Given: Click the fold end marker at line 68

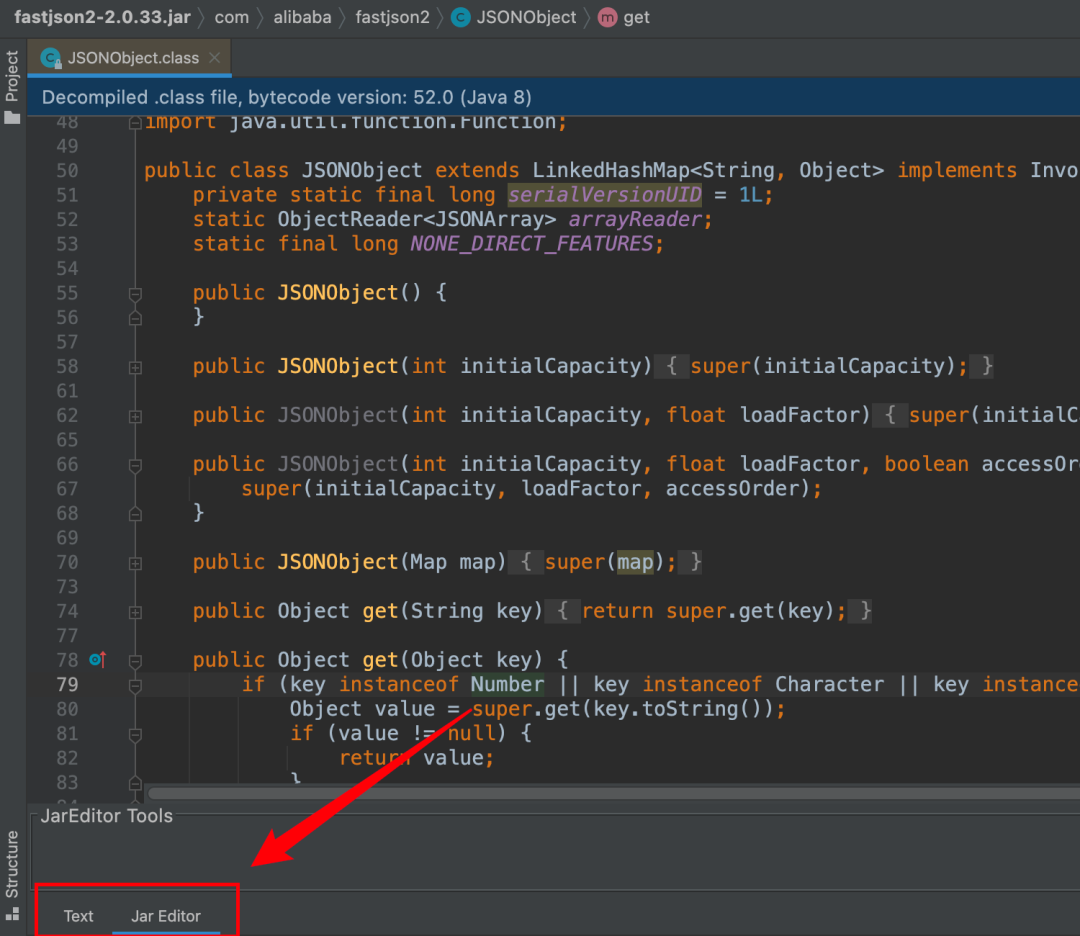Looking at the screenshot, I should click(136, 514).
